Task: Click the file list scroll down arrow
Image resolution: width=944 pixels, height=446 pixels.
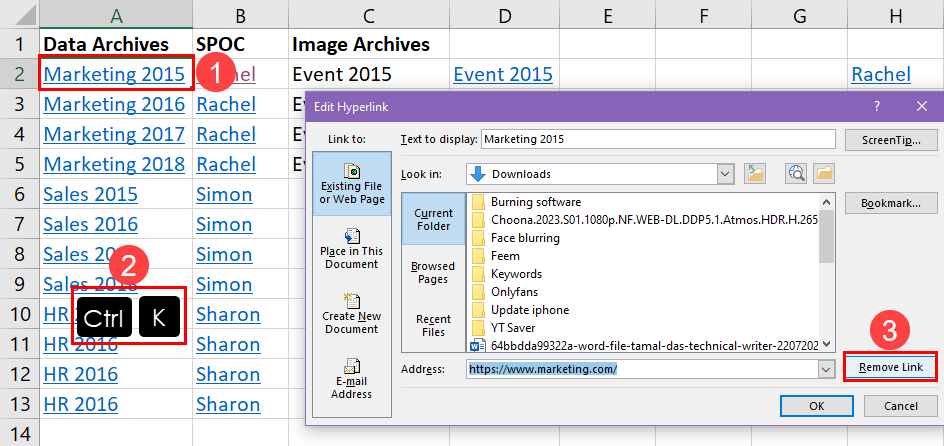Action: 827,344
